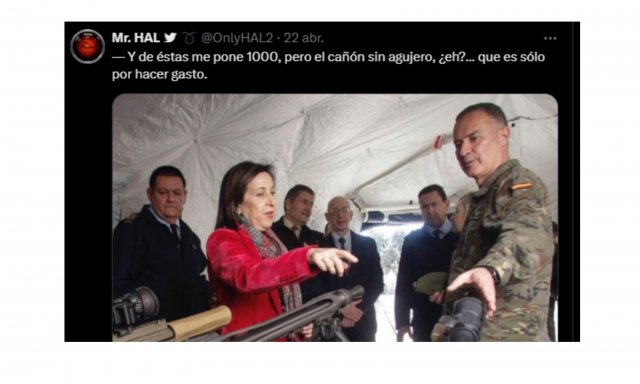The width and height of the screenshot is (640, 384).
Task: Open the three-dot more options menu
Action: pos(550,38)
